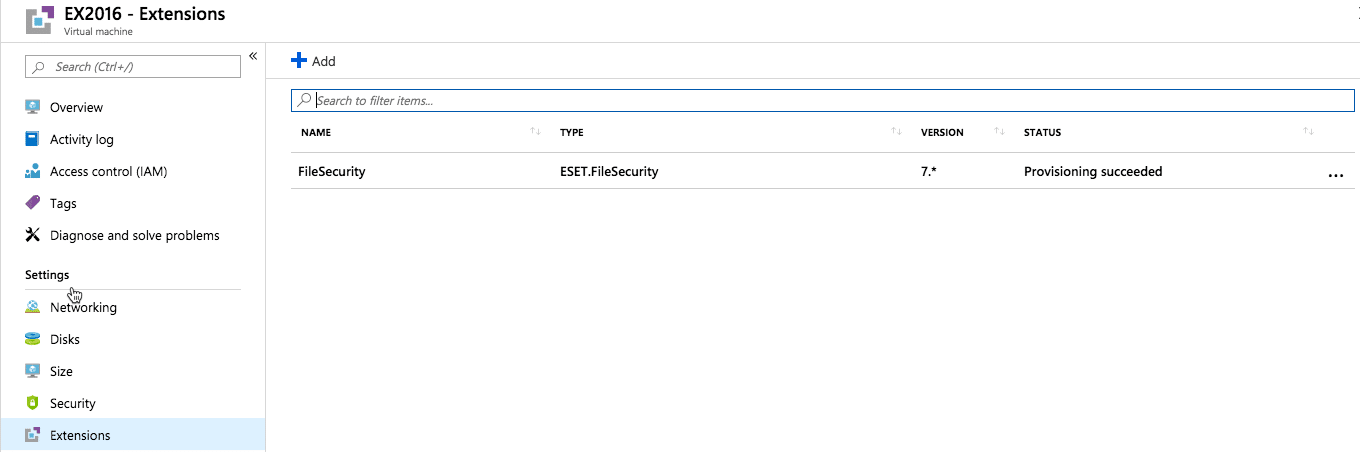This screenshot has height=452, width=1360.
Task: Click the Activity log book icon
Action: [32, 139]
